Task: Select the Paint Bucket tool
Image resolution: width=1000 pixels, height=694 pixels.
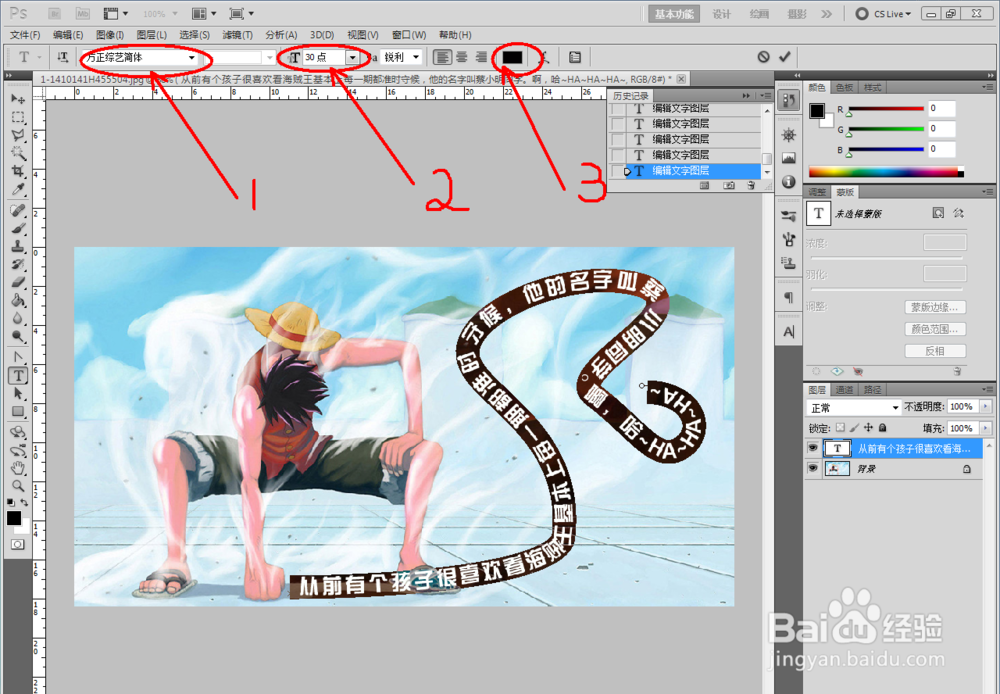Action: (18, 300)
